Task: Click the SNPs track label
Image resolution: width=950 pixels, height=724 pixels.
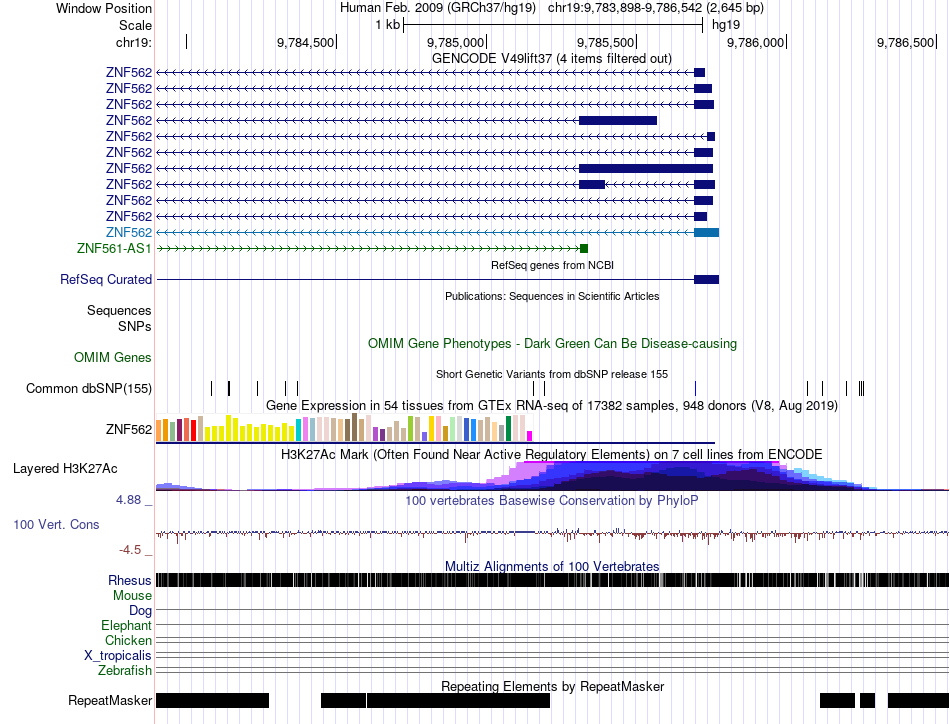Action: click(x=135, y=327)
